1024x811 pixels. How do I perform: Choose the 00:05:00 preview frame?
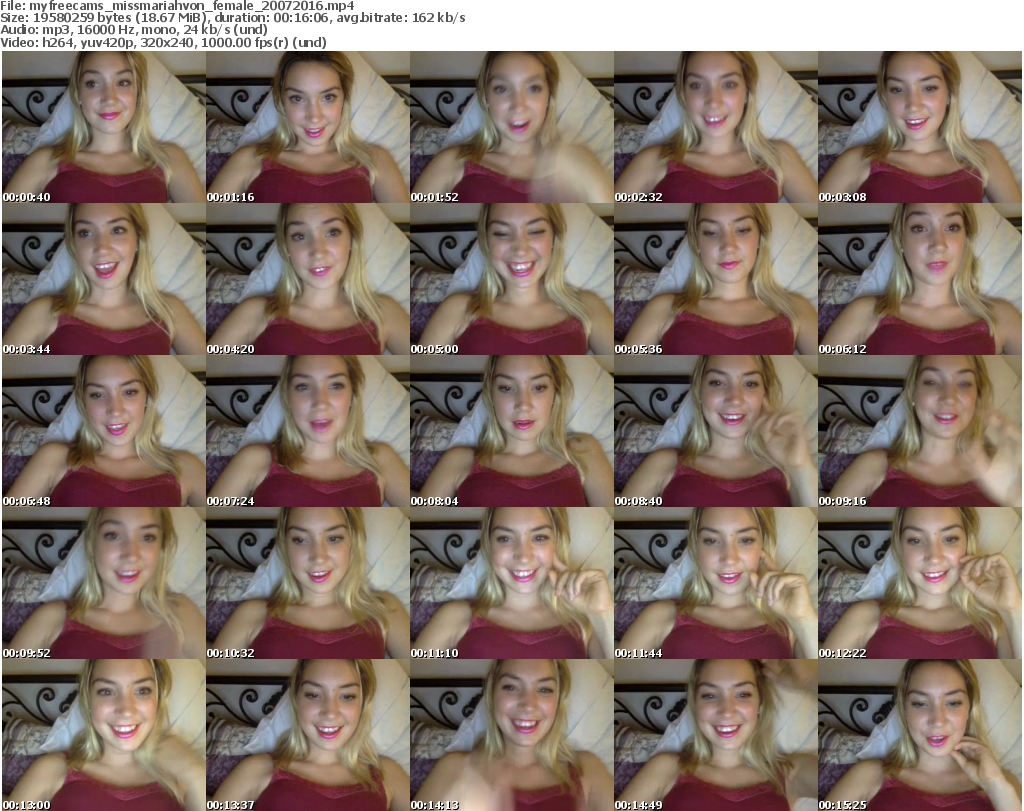point(512,279)
